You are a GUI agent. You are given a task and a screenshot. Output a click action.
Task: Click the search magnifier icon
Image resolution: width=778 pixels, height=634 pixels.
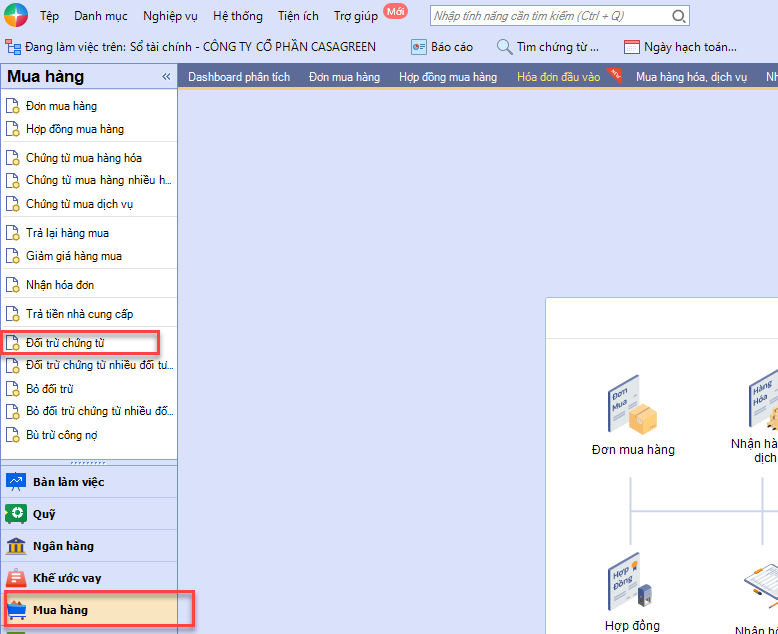point(679,16)
